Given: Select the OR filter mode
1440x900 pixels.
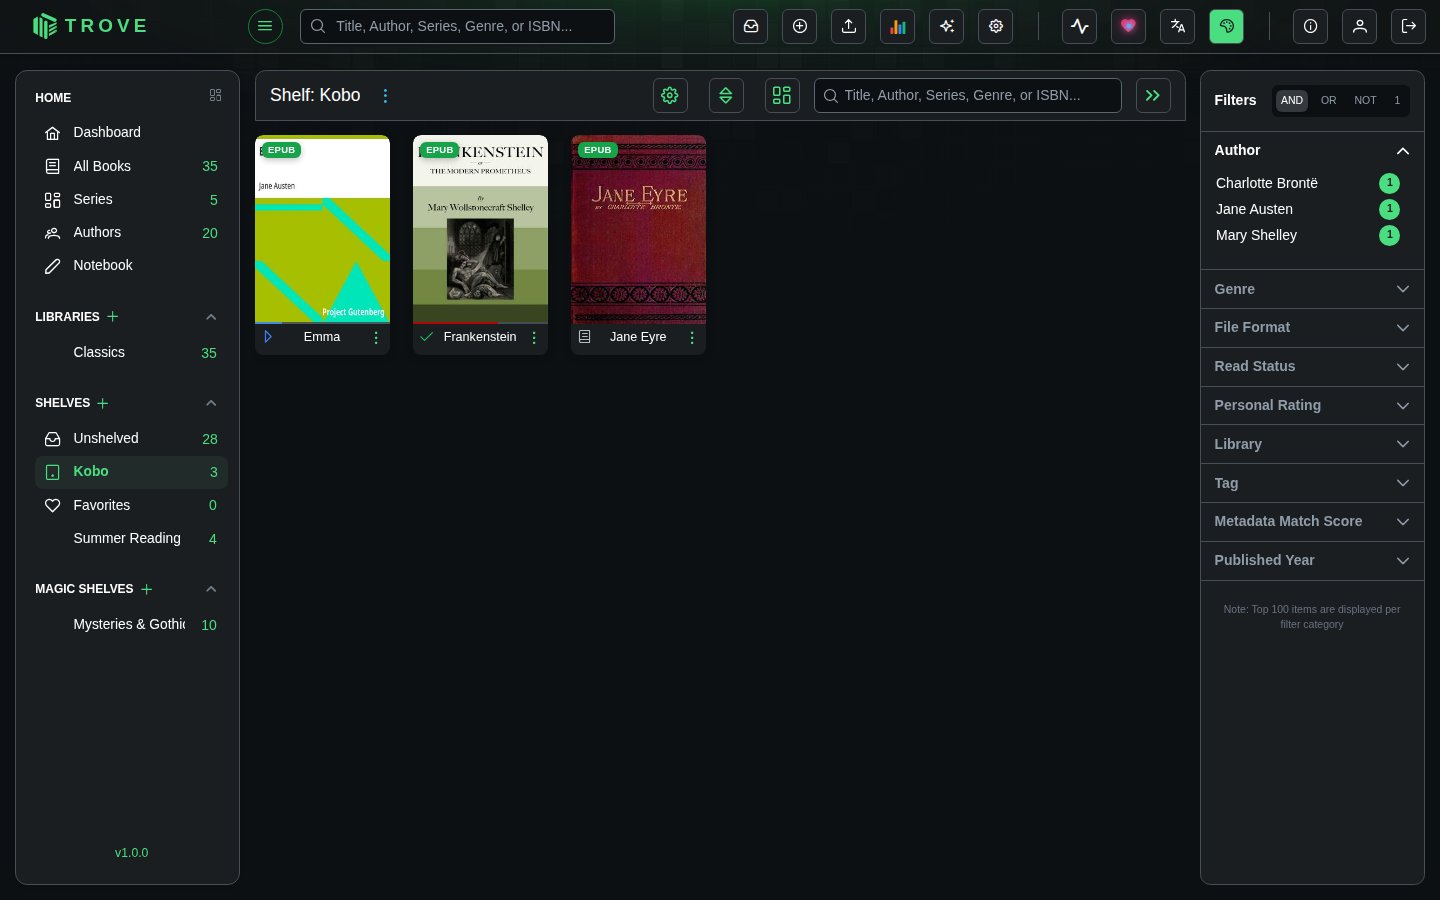Looking at the screenshot, I should [1328, 100].
